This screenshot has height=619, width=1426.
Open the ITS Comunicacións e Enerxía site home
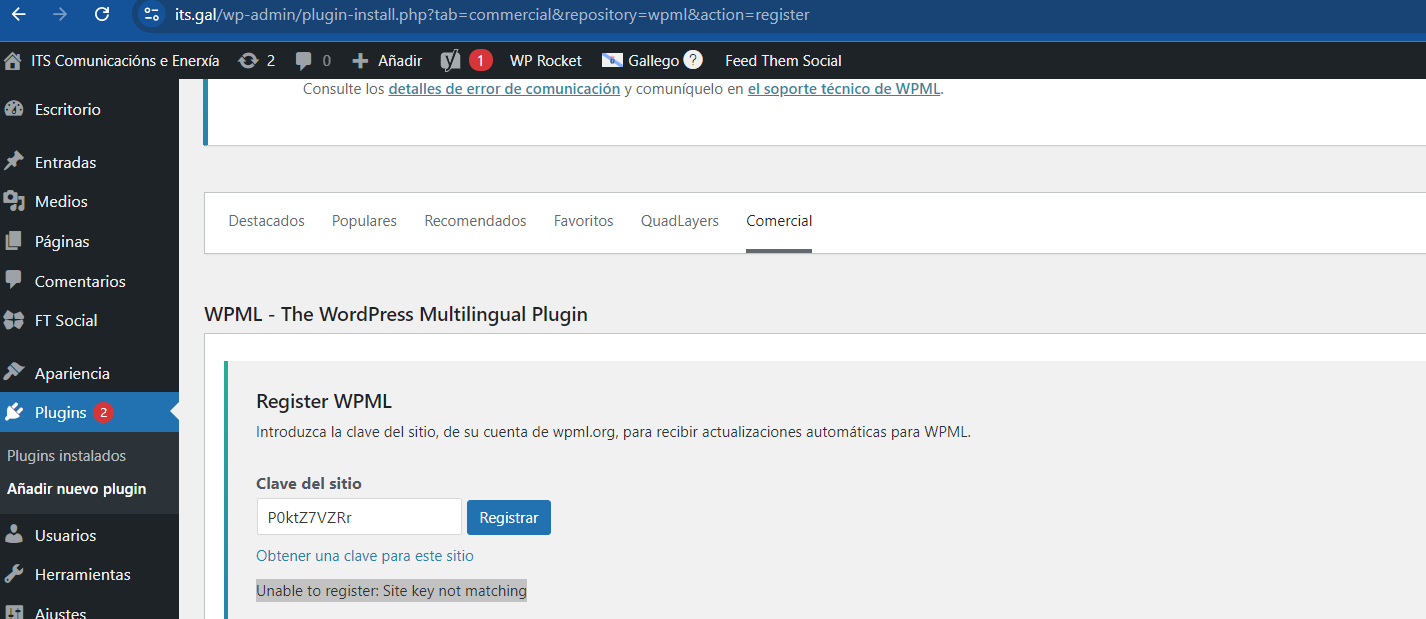pos(112,60)
